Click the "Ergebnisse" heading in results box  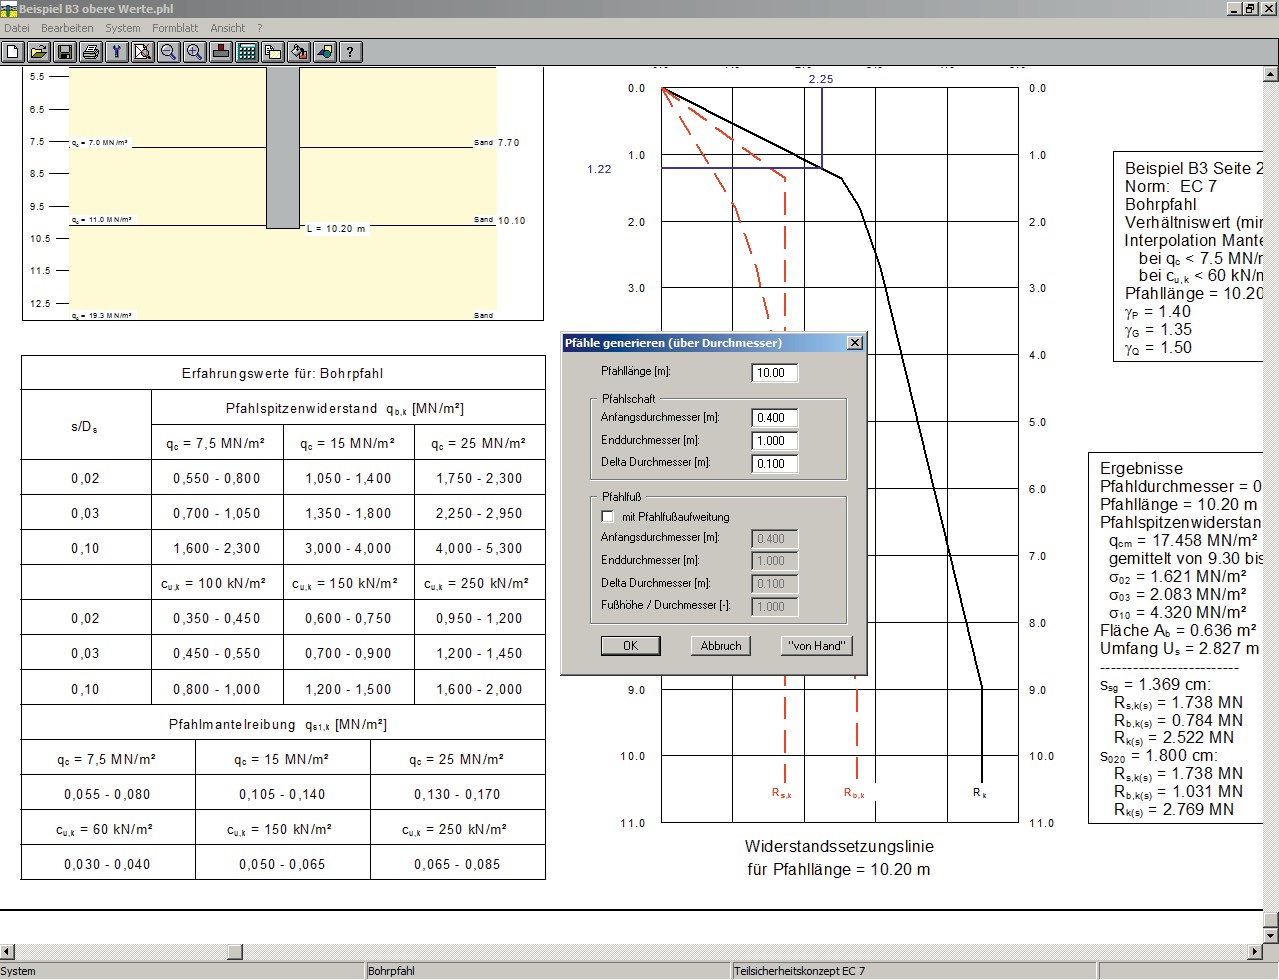pyautogui.click(x=1141, y=468)
